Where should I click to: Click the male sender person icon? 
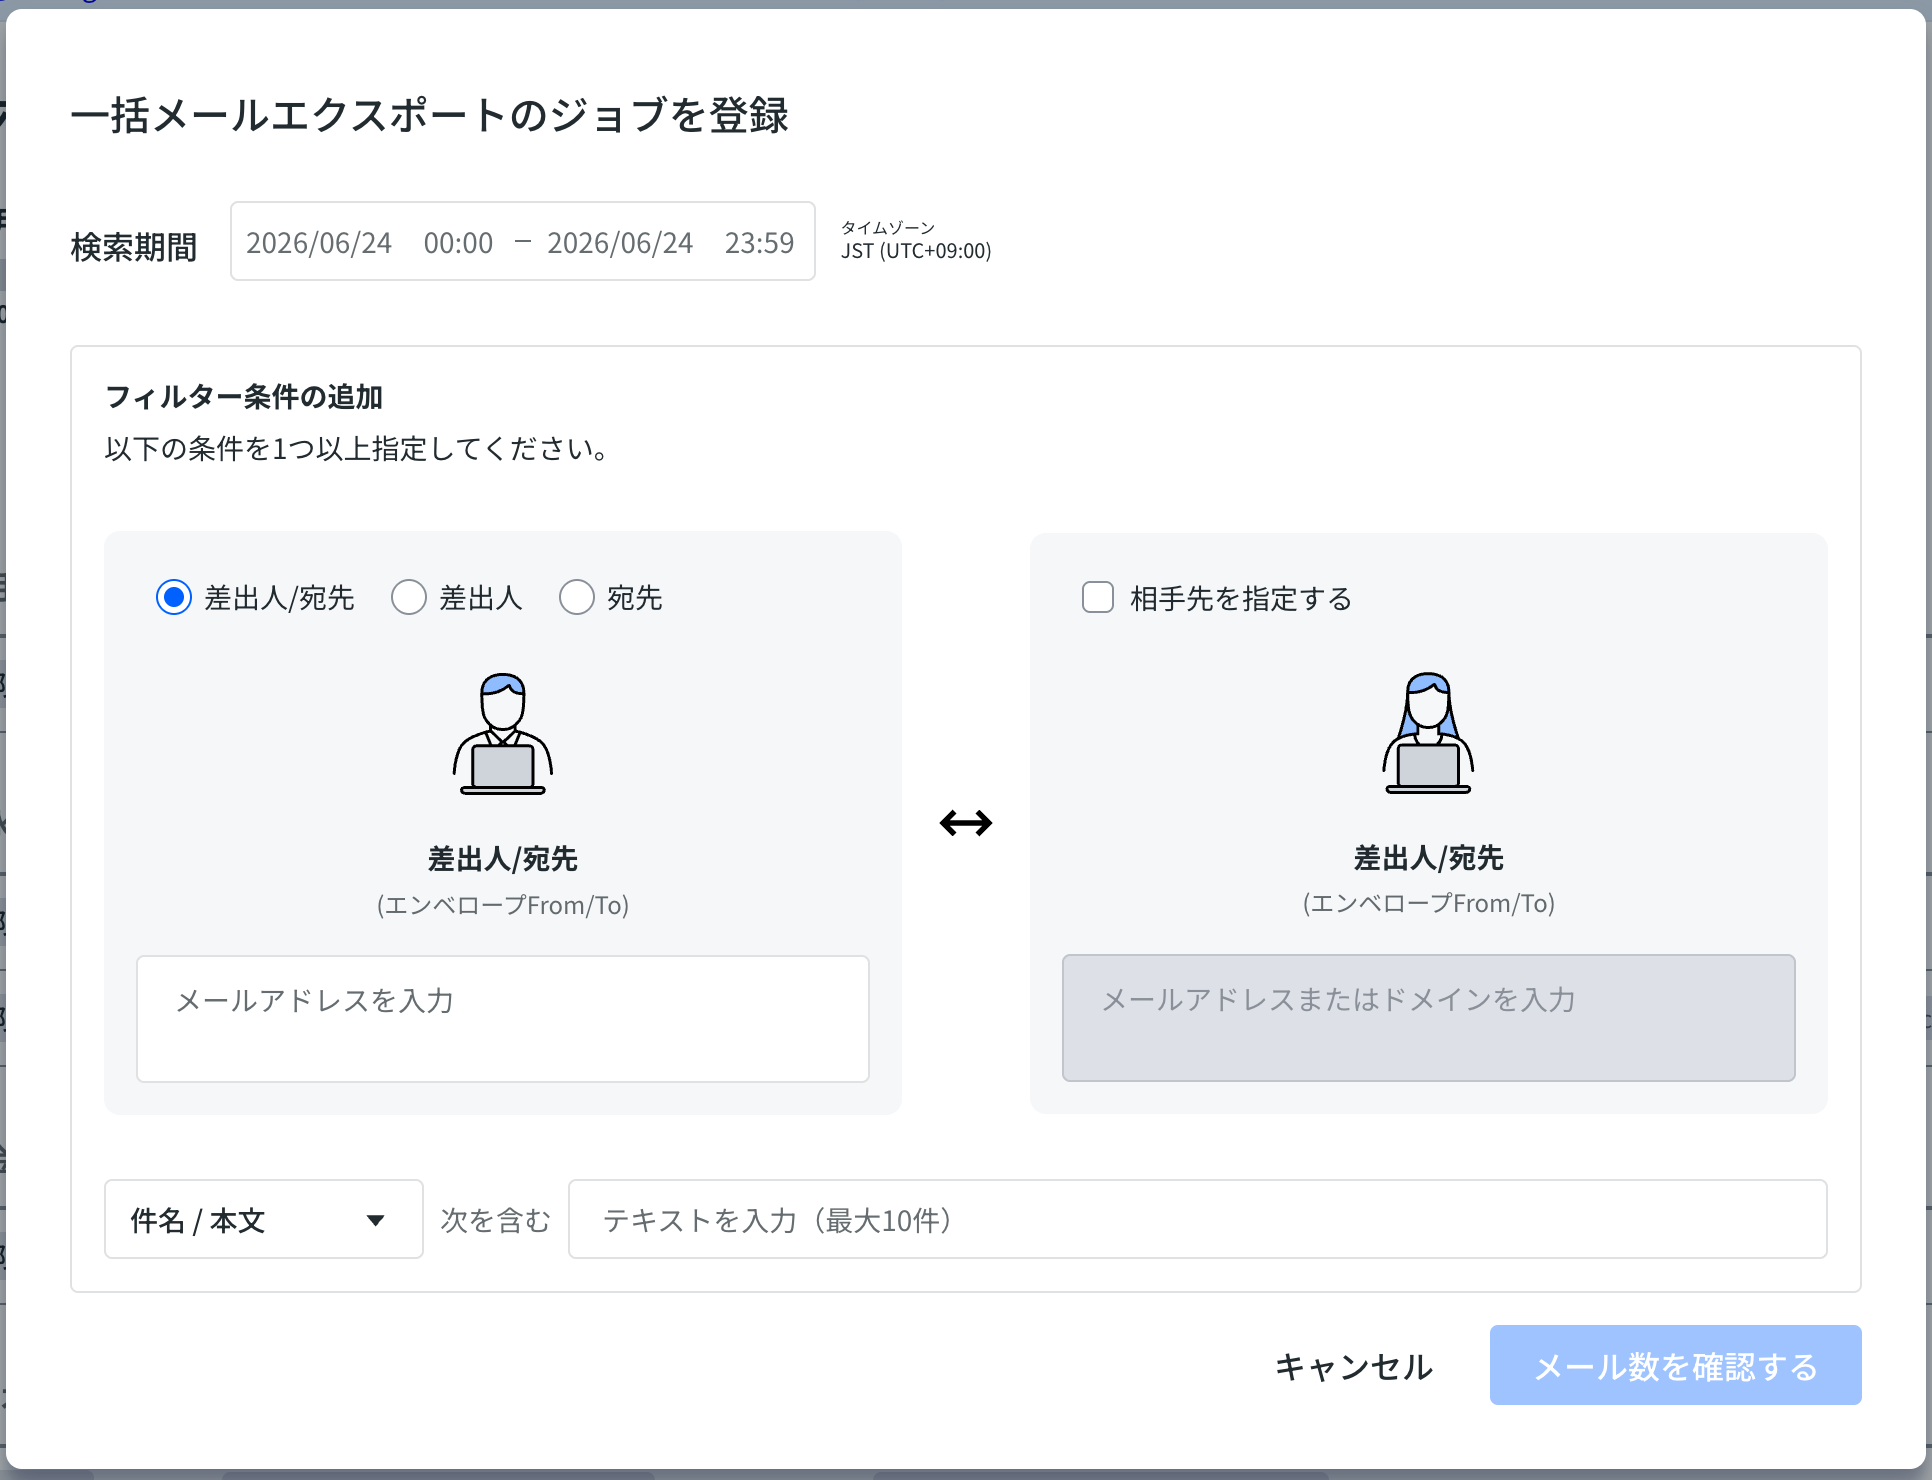pos(503,734)
